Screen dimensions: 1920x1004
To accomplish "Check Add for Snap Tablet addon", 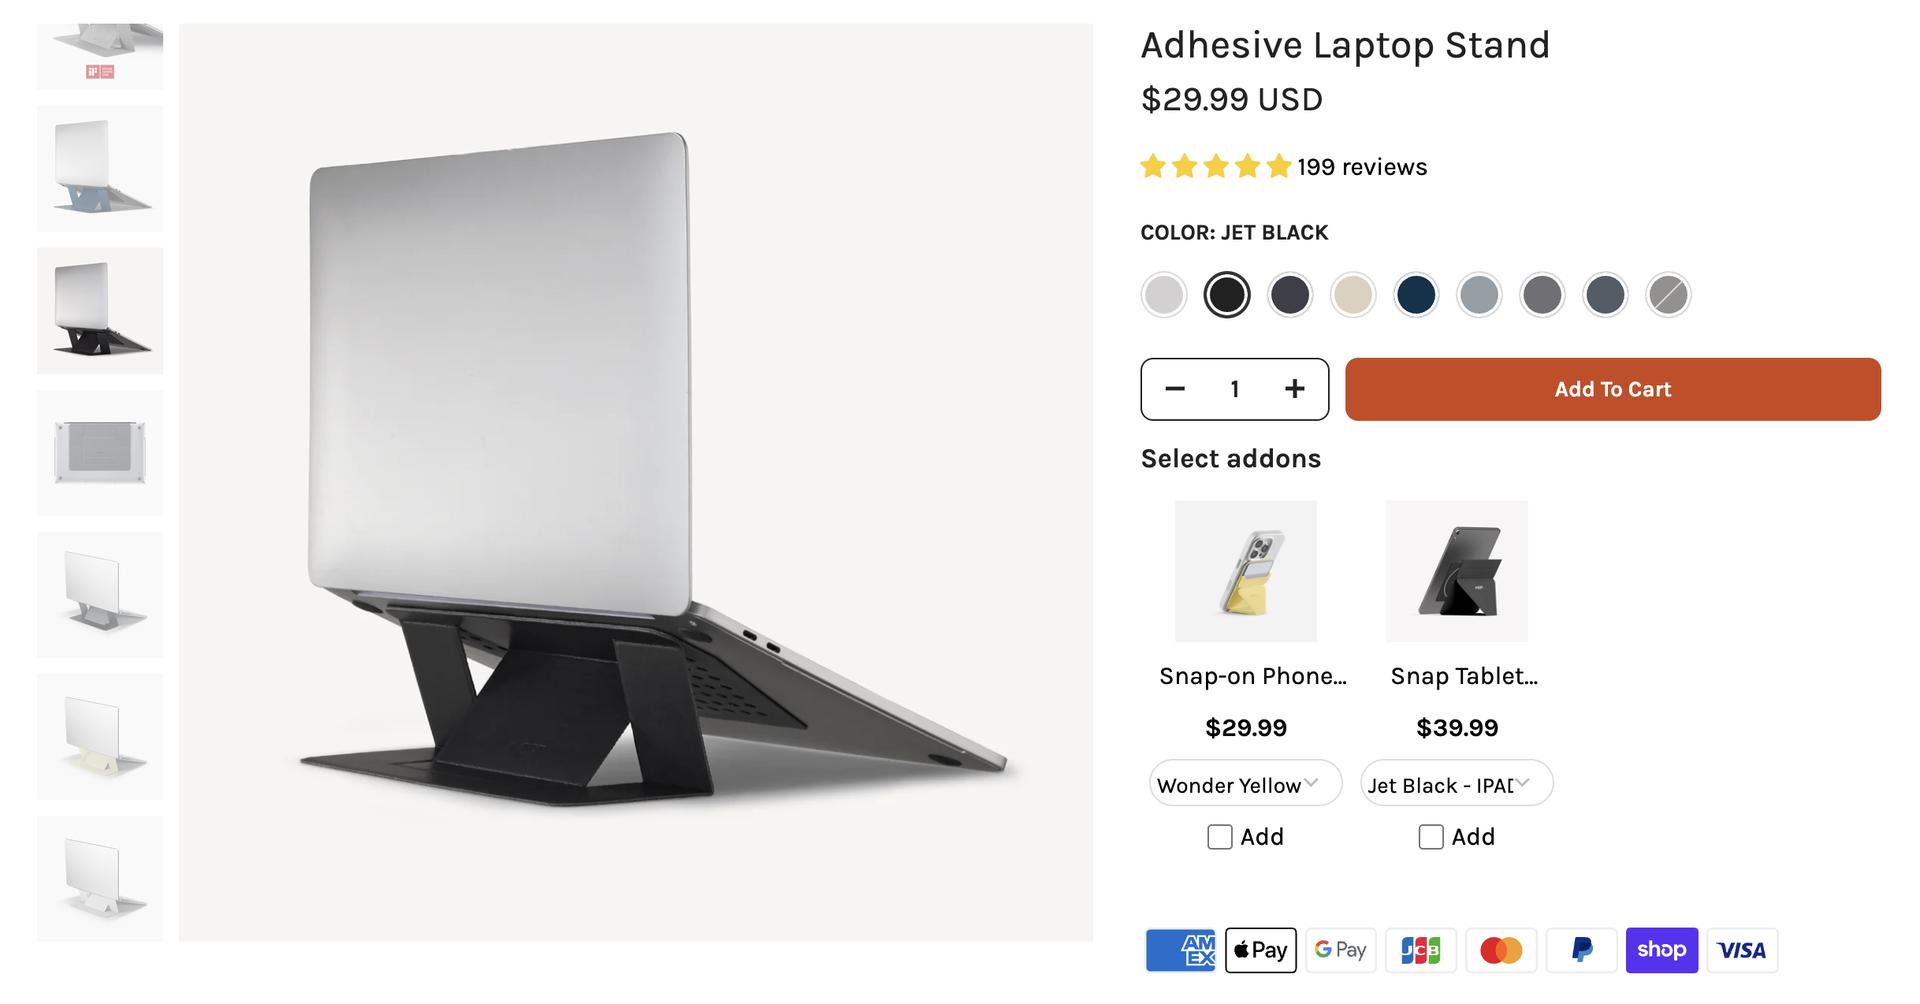I will (x=1431, y=837).
